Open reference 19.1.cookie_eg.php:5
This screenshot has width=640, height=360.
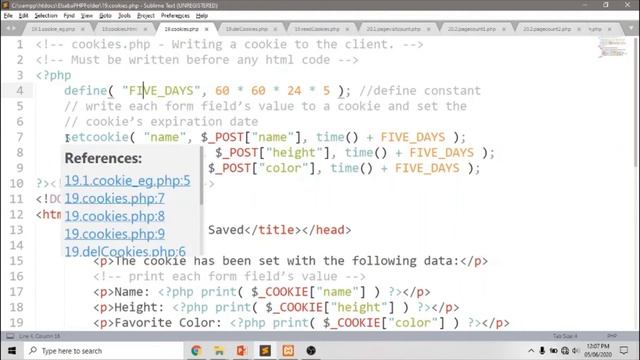tap(127, 180)
